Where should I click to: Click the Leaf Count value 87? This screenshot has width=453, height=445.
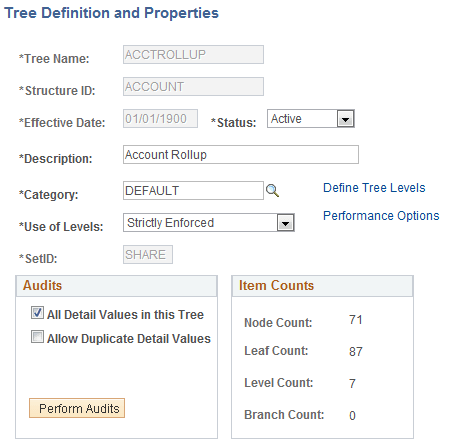[356, 352]
